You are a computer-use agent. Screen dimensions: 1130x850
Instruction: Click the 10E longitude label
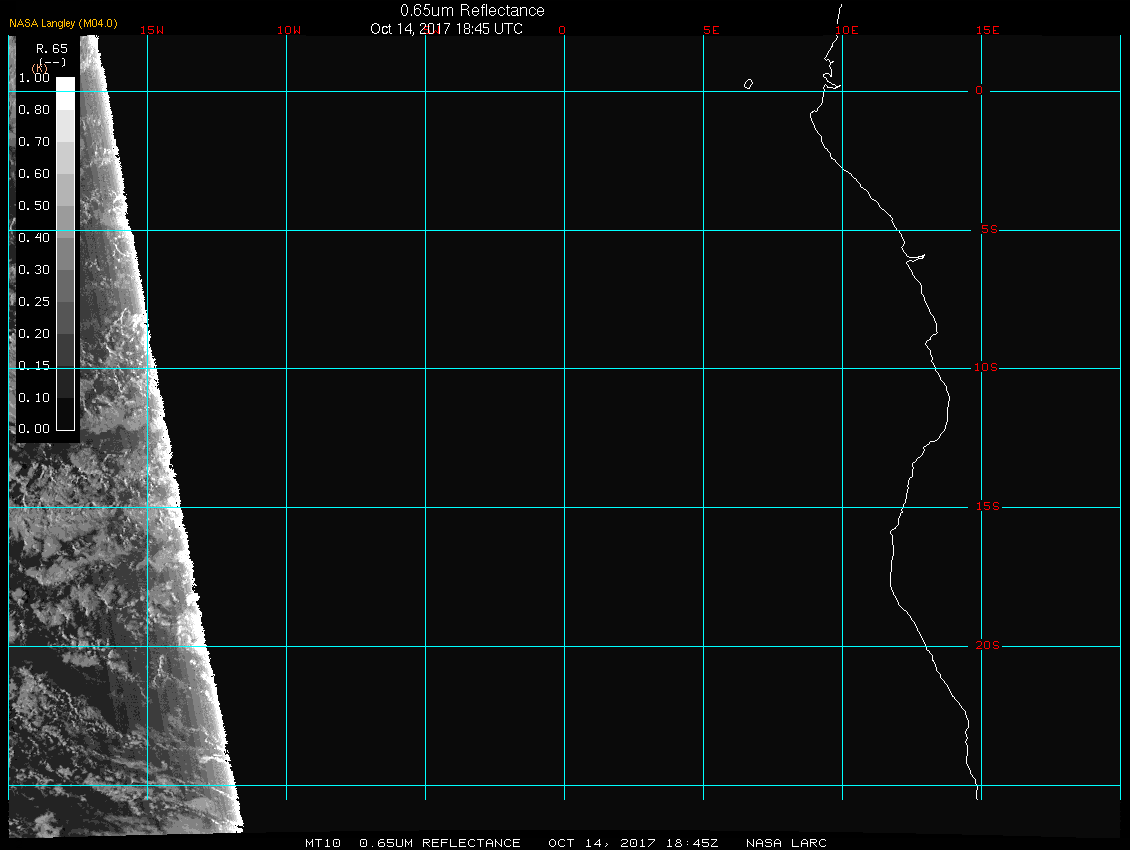coord(847,30)
